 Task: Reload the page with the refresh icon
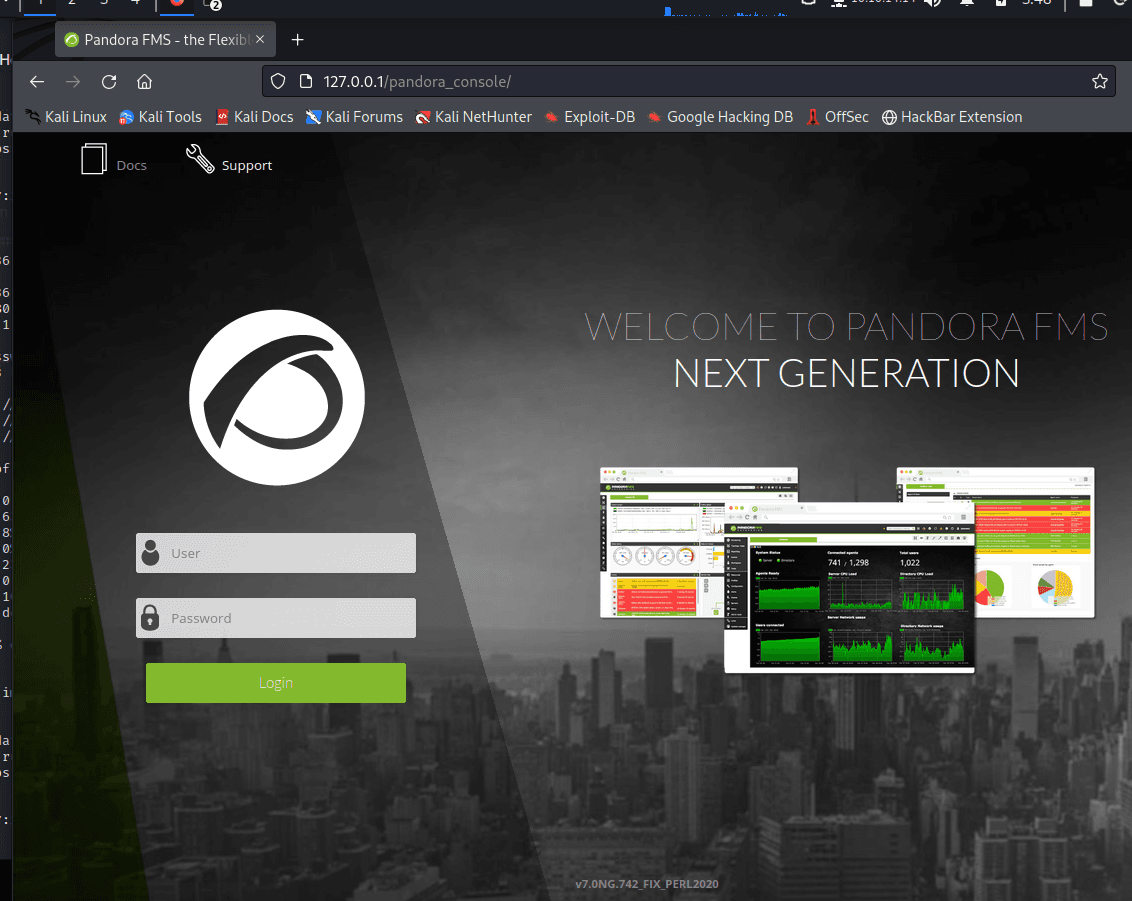[109, 82]
